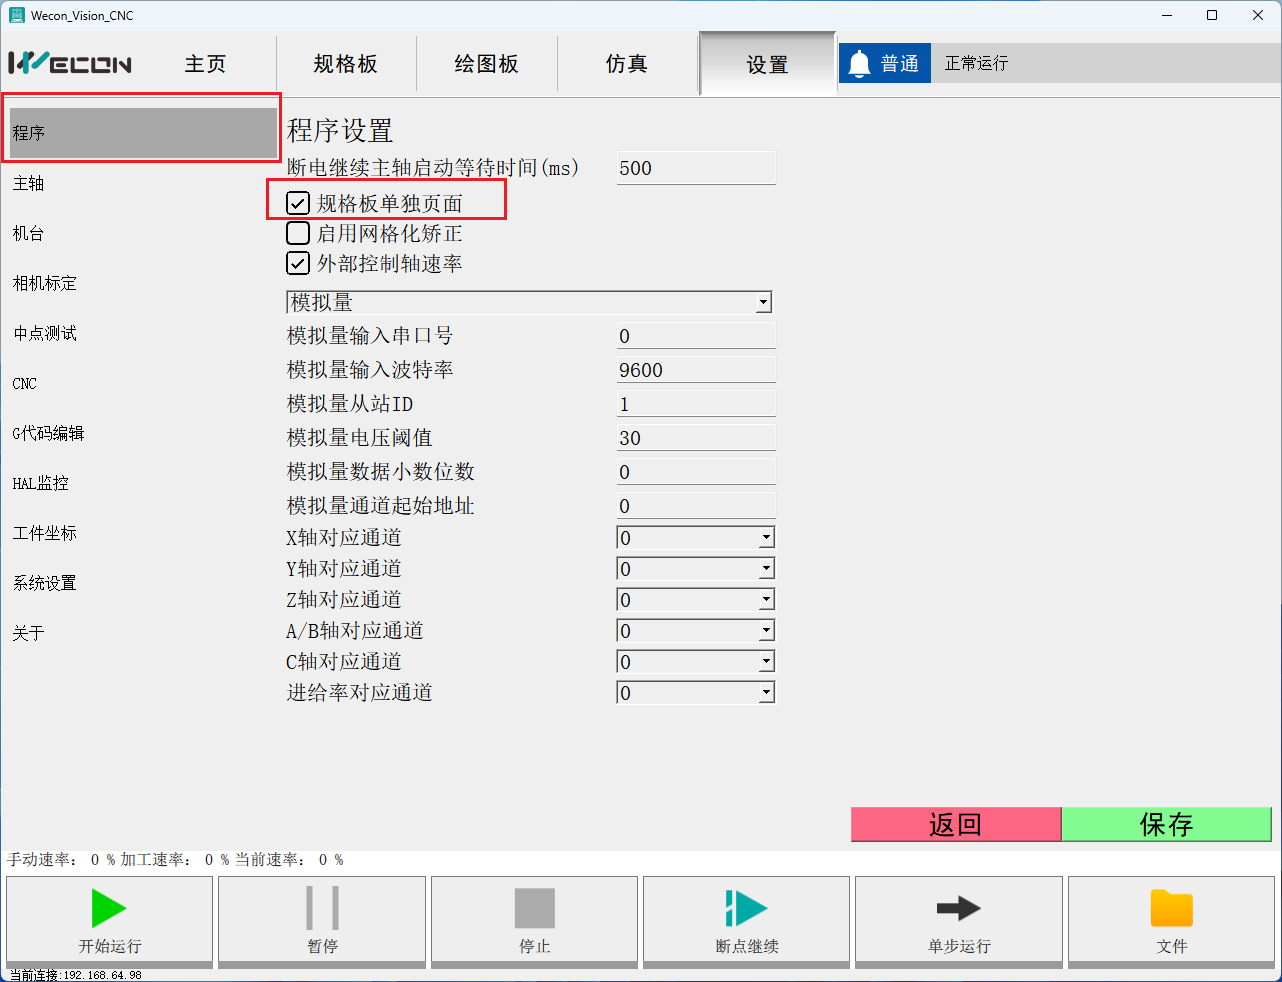Viewport: 1282px width, 982px height.
Task: Click the notification bell icon
Action: [859, 64]
